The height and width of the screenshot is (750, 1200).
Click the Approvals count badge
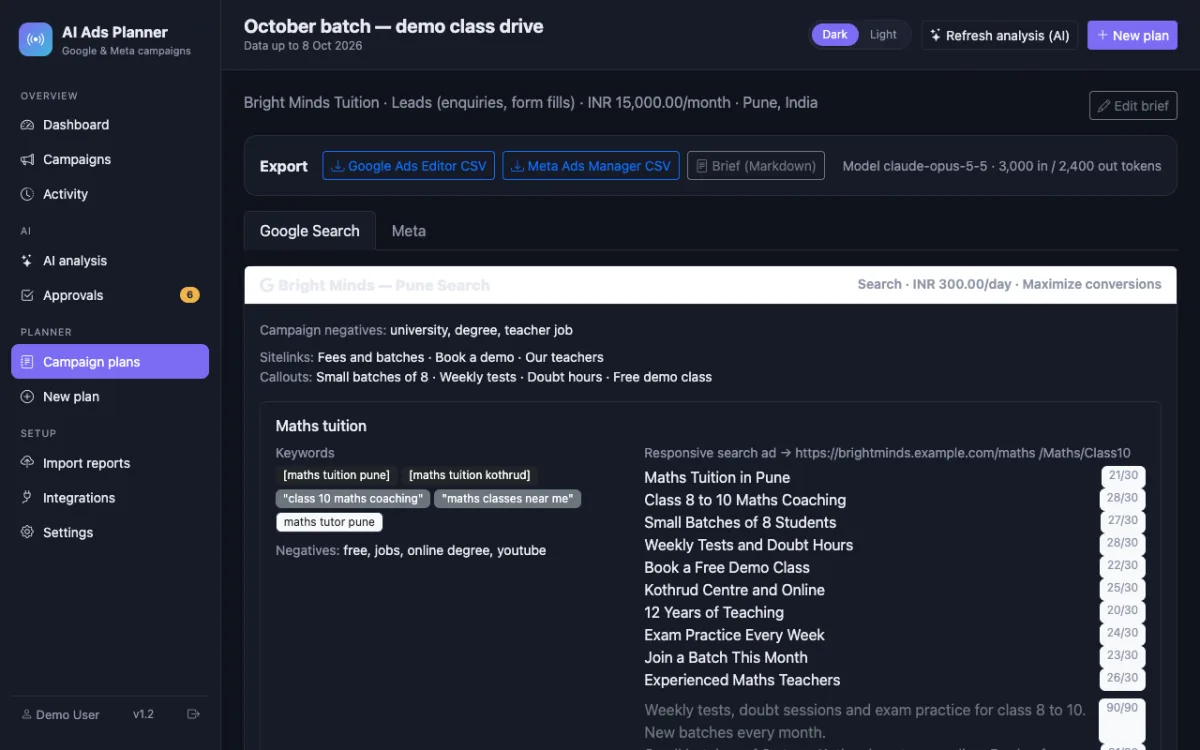[x=189, y=295]
